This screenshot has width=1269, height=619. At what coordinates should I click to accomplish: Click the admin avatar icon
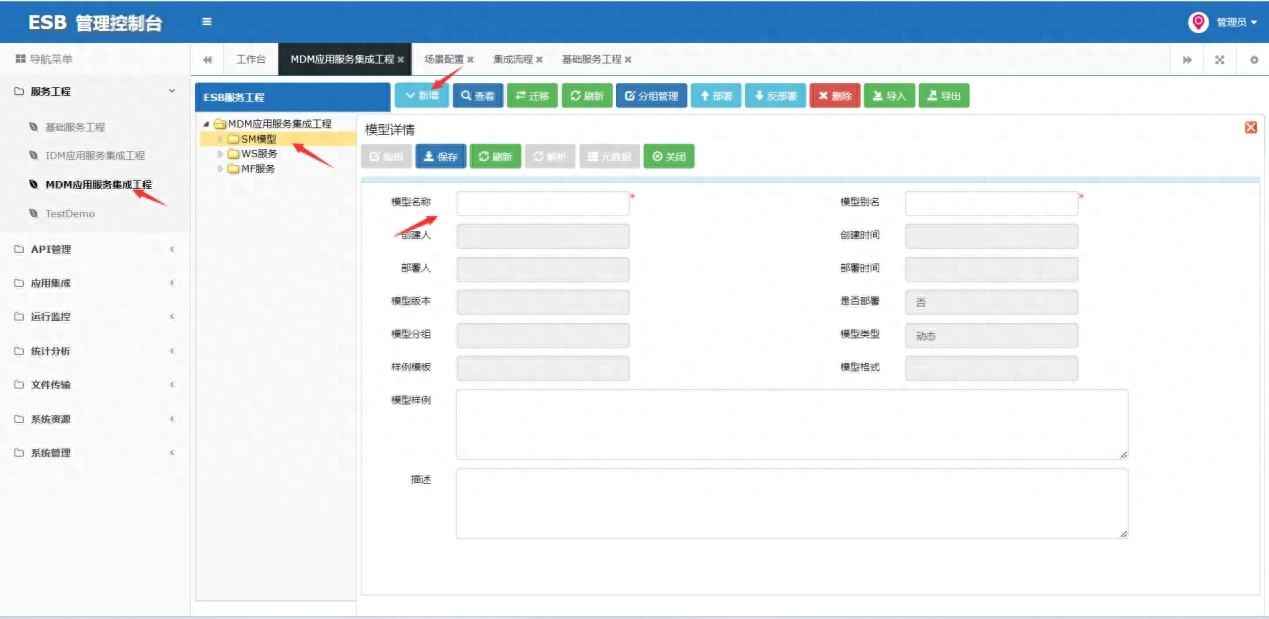point(1198,21)
